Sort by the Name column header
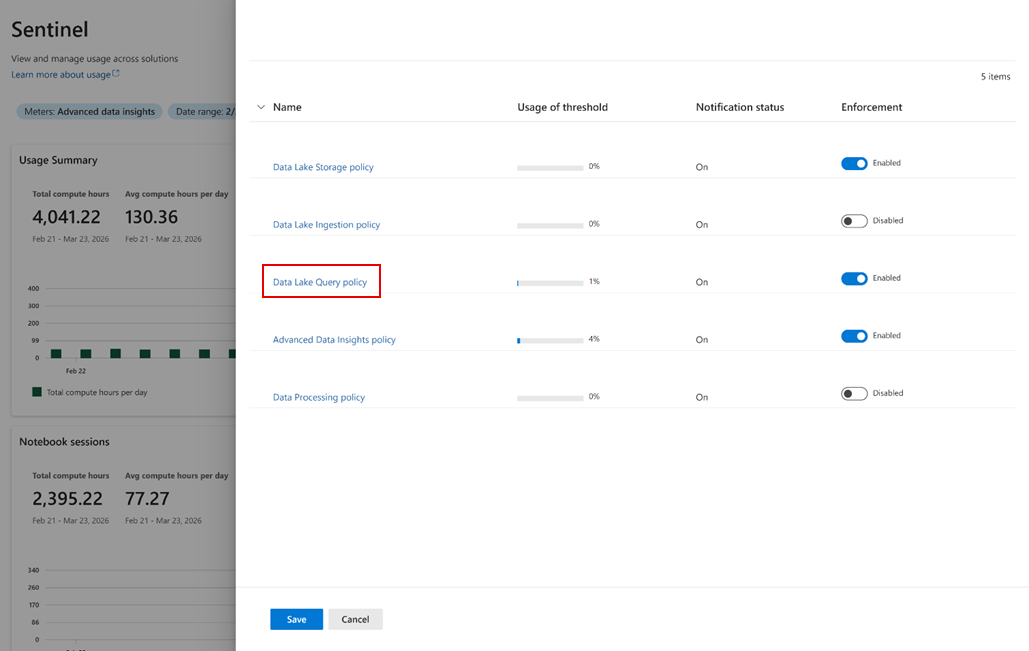The image size is (1029, 651). coord(287,107)
